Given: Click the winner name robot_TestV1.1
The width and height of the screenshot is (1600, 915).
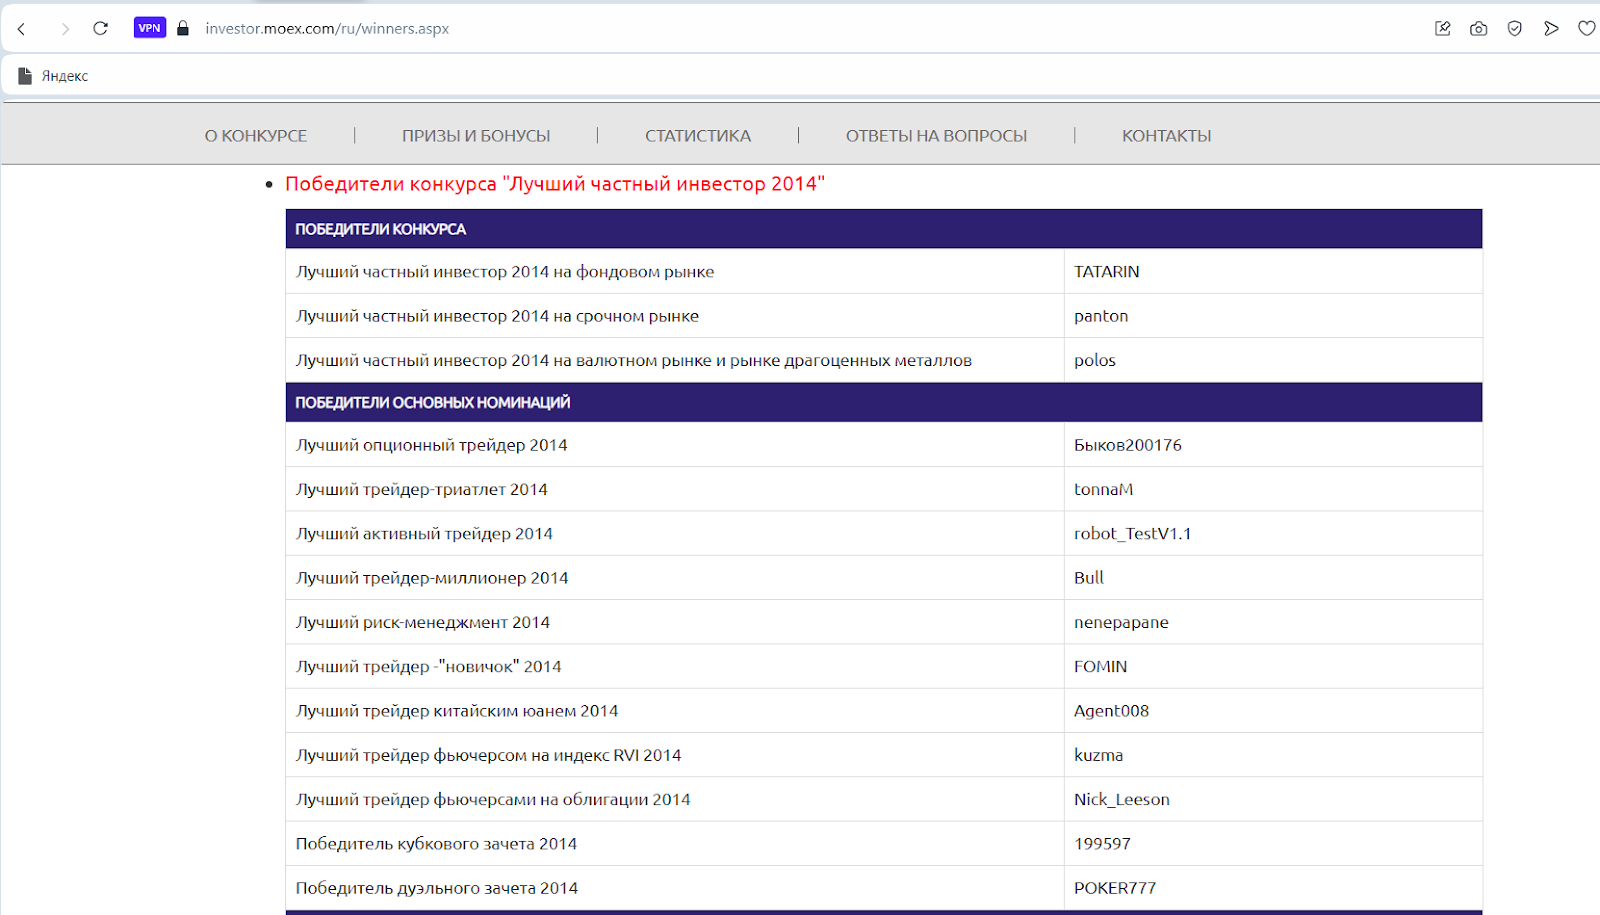Looking at the screenshot, I should 1133,534.
